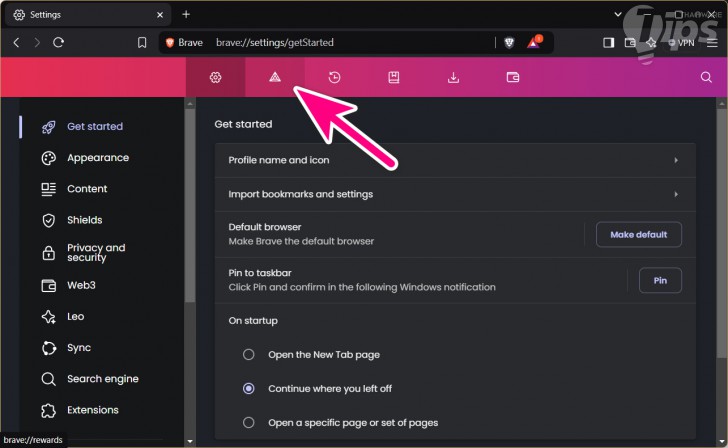Open Sync settings section
This screenshot has width=728, height=448.
tap(78, 348)
